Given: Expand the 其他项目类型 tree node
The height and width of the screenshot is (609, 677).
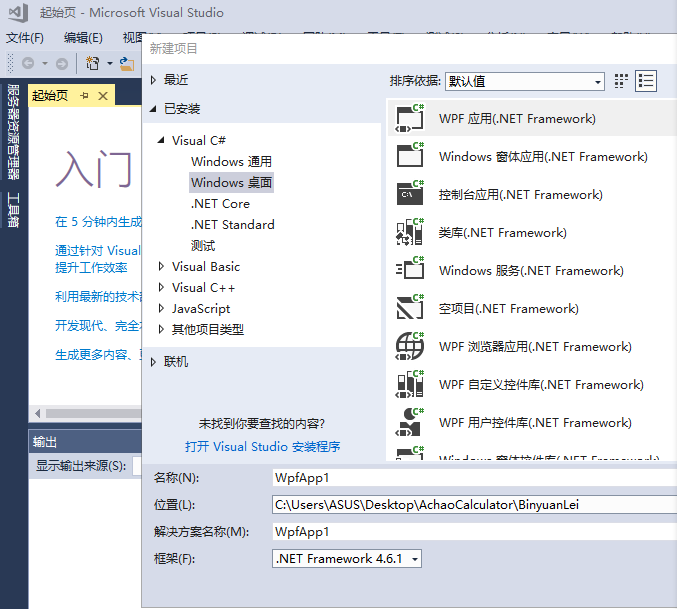Looking at the screenshot, I should 161,329.
